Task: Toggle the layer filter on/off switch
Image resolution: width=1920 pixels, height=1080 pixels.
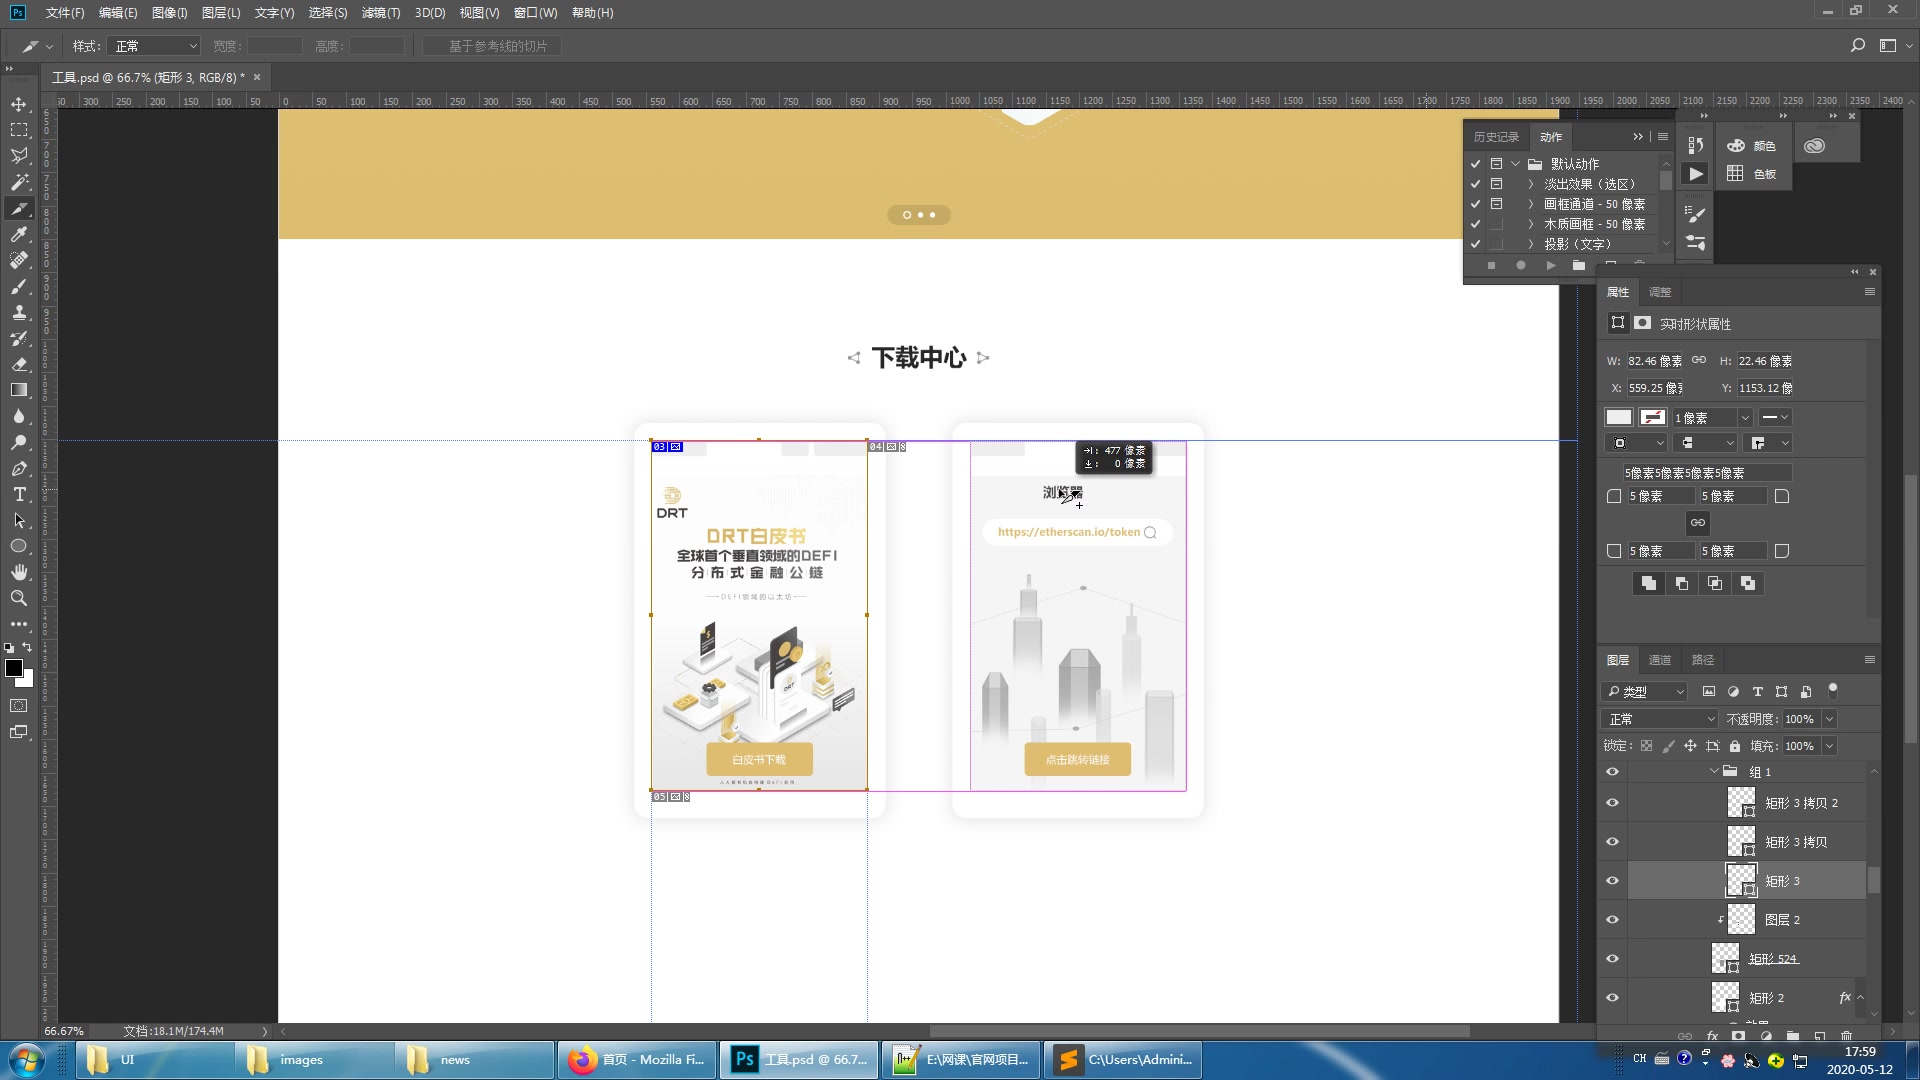Action: (x=1833, y=690)
